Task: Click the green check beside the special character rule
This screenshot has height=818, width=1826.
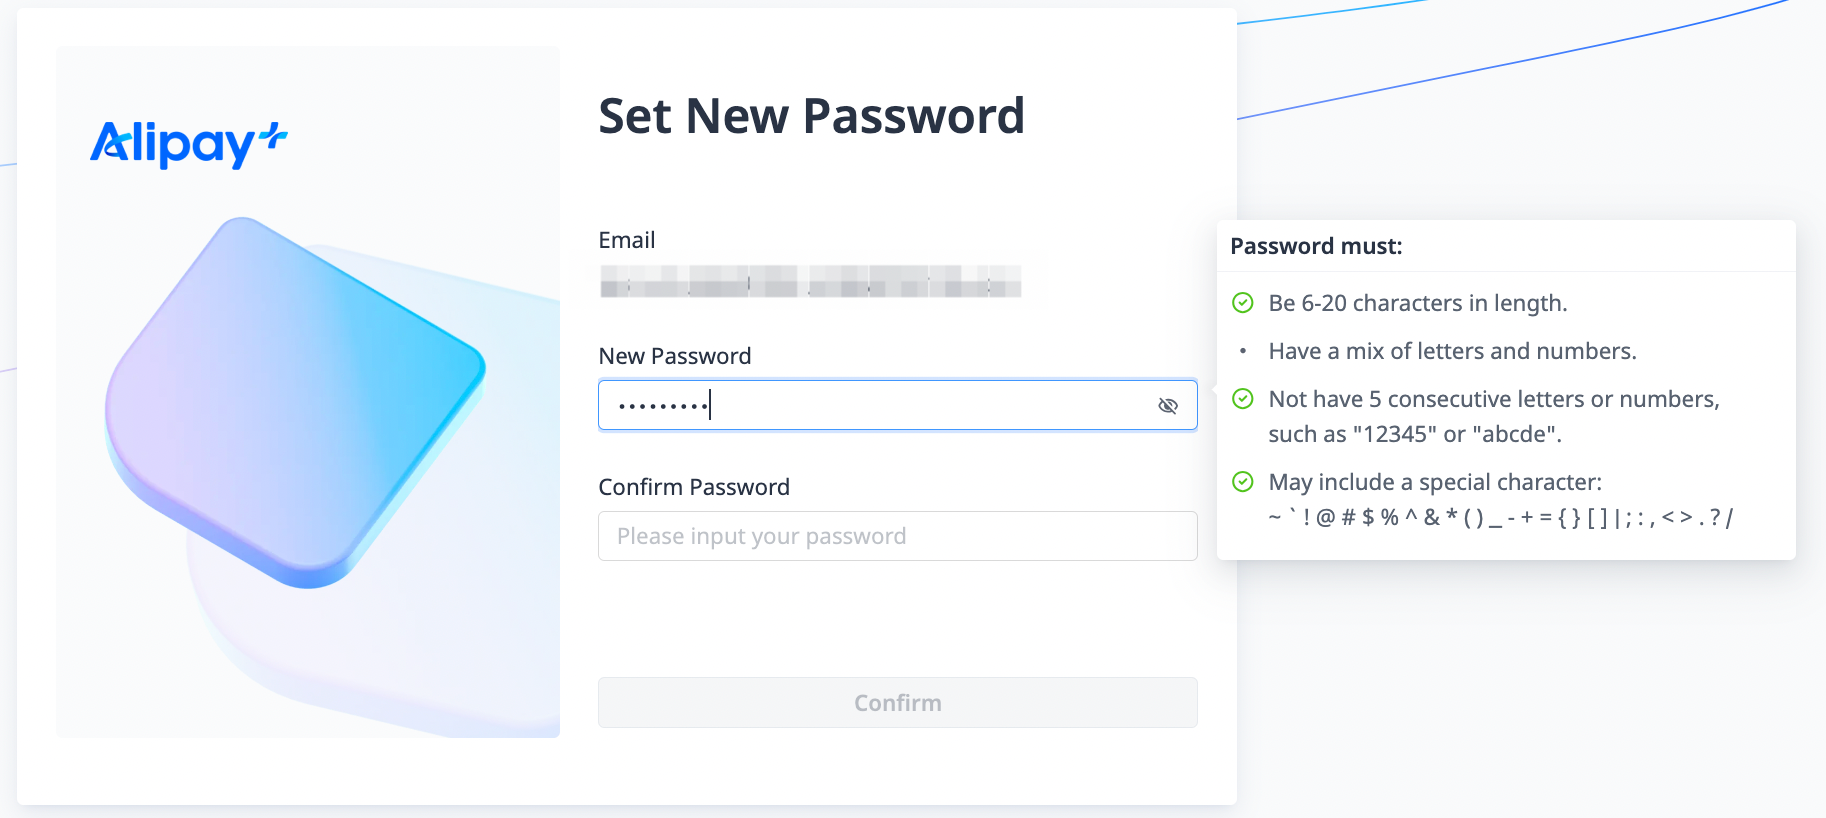Action: 1242,482
